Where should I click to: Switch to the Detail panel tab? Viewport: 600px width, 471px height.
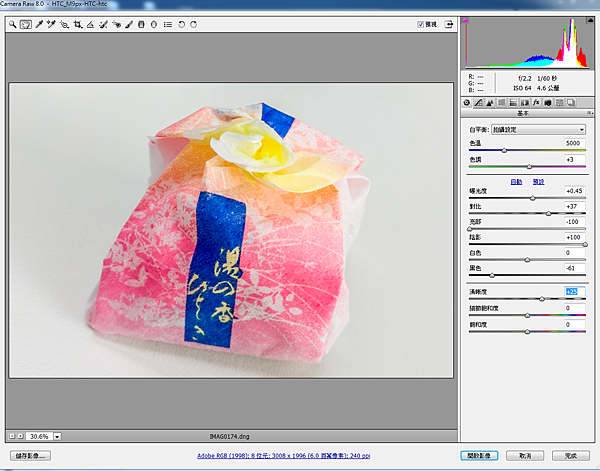pos(490,103)
